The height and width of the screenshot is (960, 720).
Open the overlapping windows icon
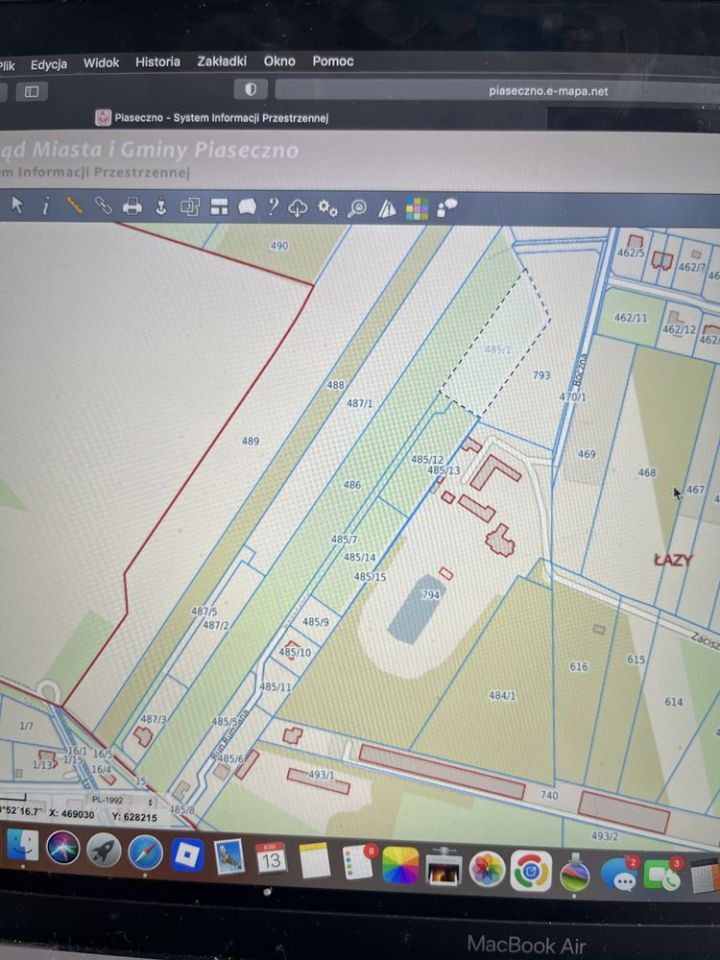(190, 207)
